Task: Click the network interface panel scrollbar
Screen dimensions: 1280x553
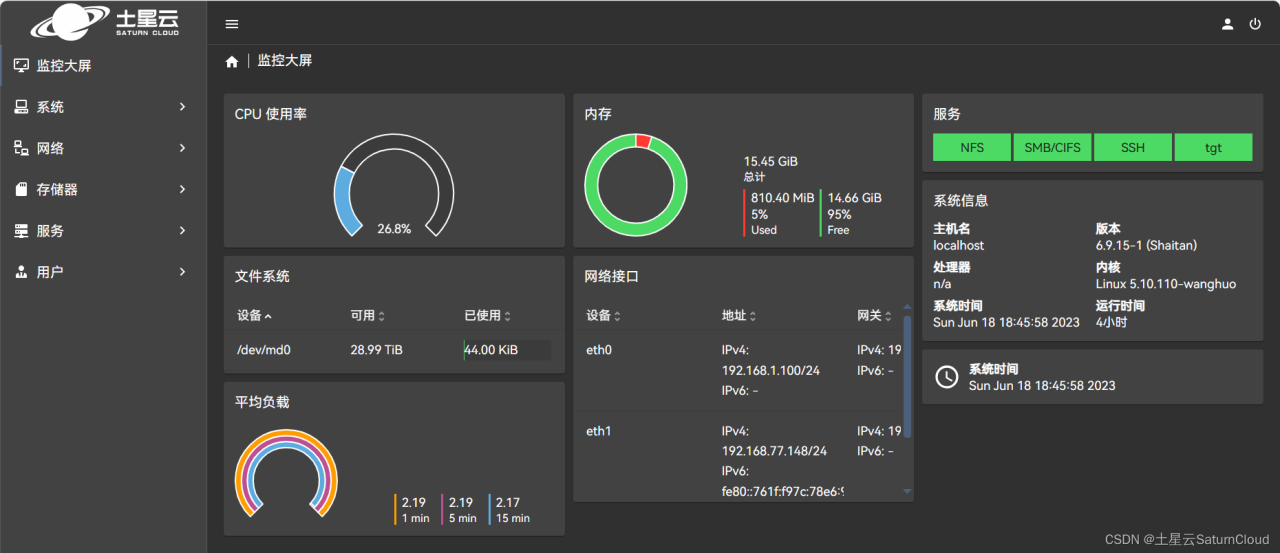Action: tap(907, 372)
